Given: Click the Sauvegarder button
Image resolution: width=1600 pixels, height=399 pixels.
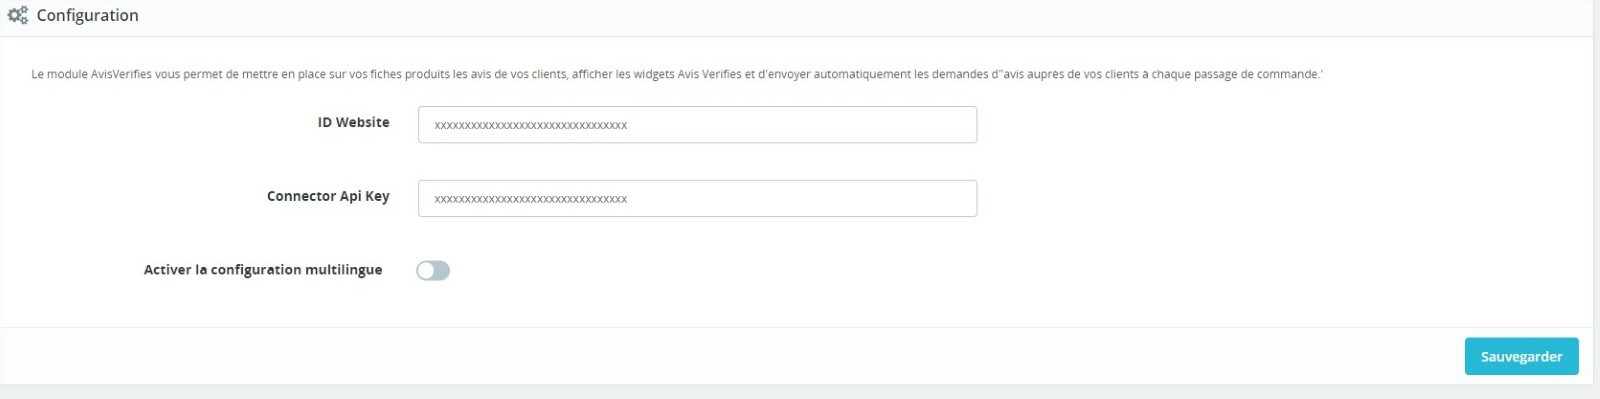Looking at the screenshot, I should point(1521,356).
